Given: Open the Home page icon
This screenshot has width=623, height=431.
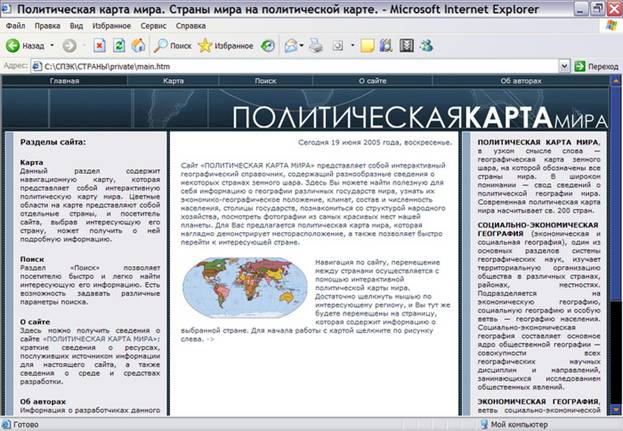Looking at the screenshot, I should [x=138, y=46].
